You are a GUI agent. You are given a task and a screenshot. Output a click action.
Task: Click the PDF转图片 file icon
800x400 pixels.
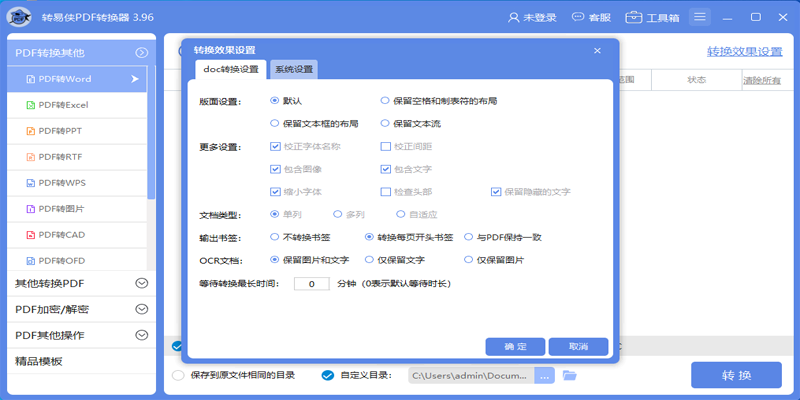point(30,209)
